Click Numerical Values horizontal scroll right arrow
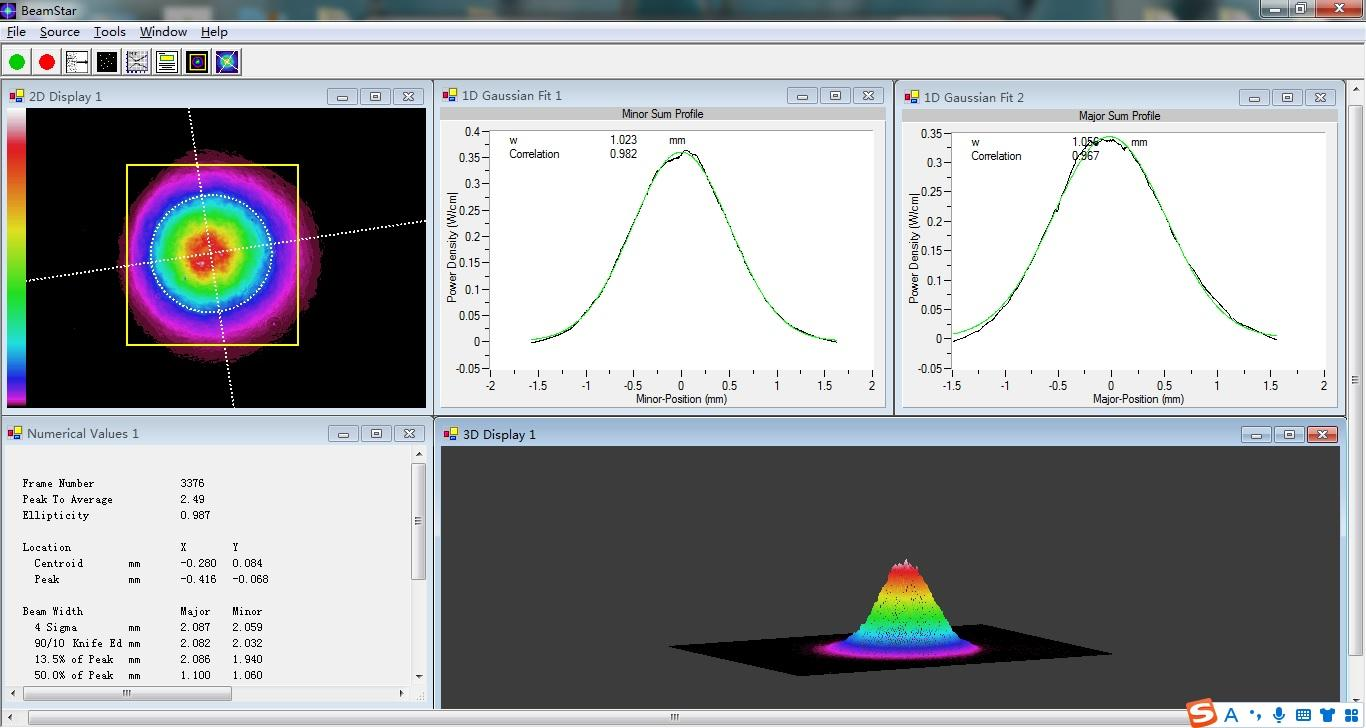 (x=402, y=693)
